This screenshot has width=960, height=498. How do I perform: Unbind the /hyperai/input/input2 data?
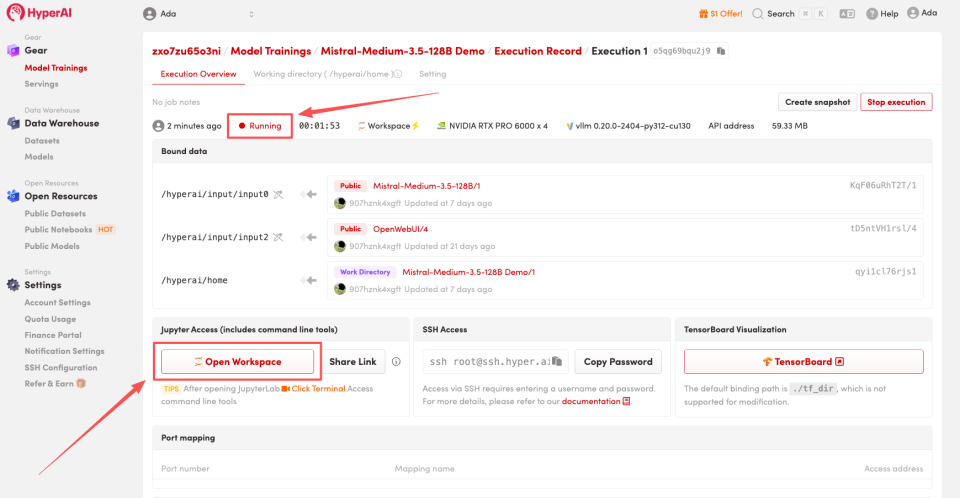tap(279, 237)
